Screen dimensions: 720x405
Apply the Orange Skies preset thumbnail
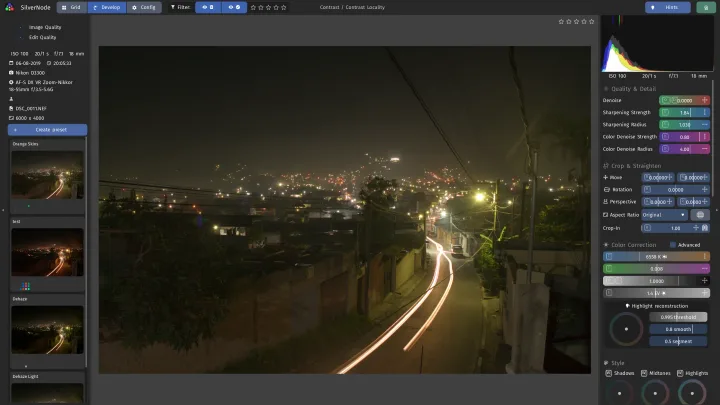[47, 175]
